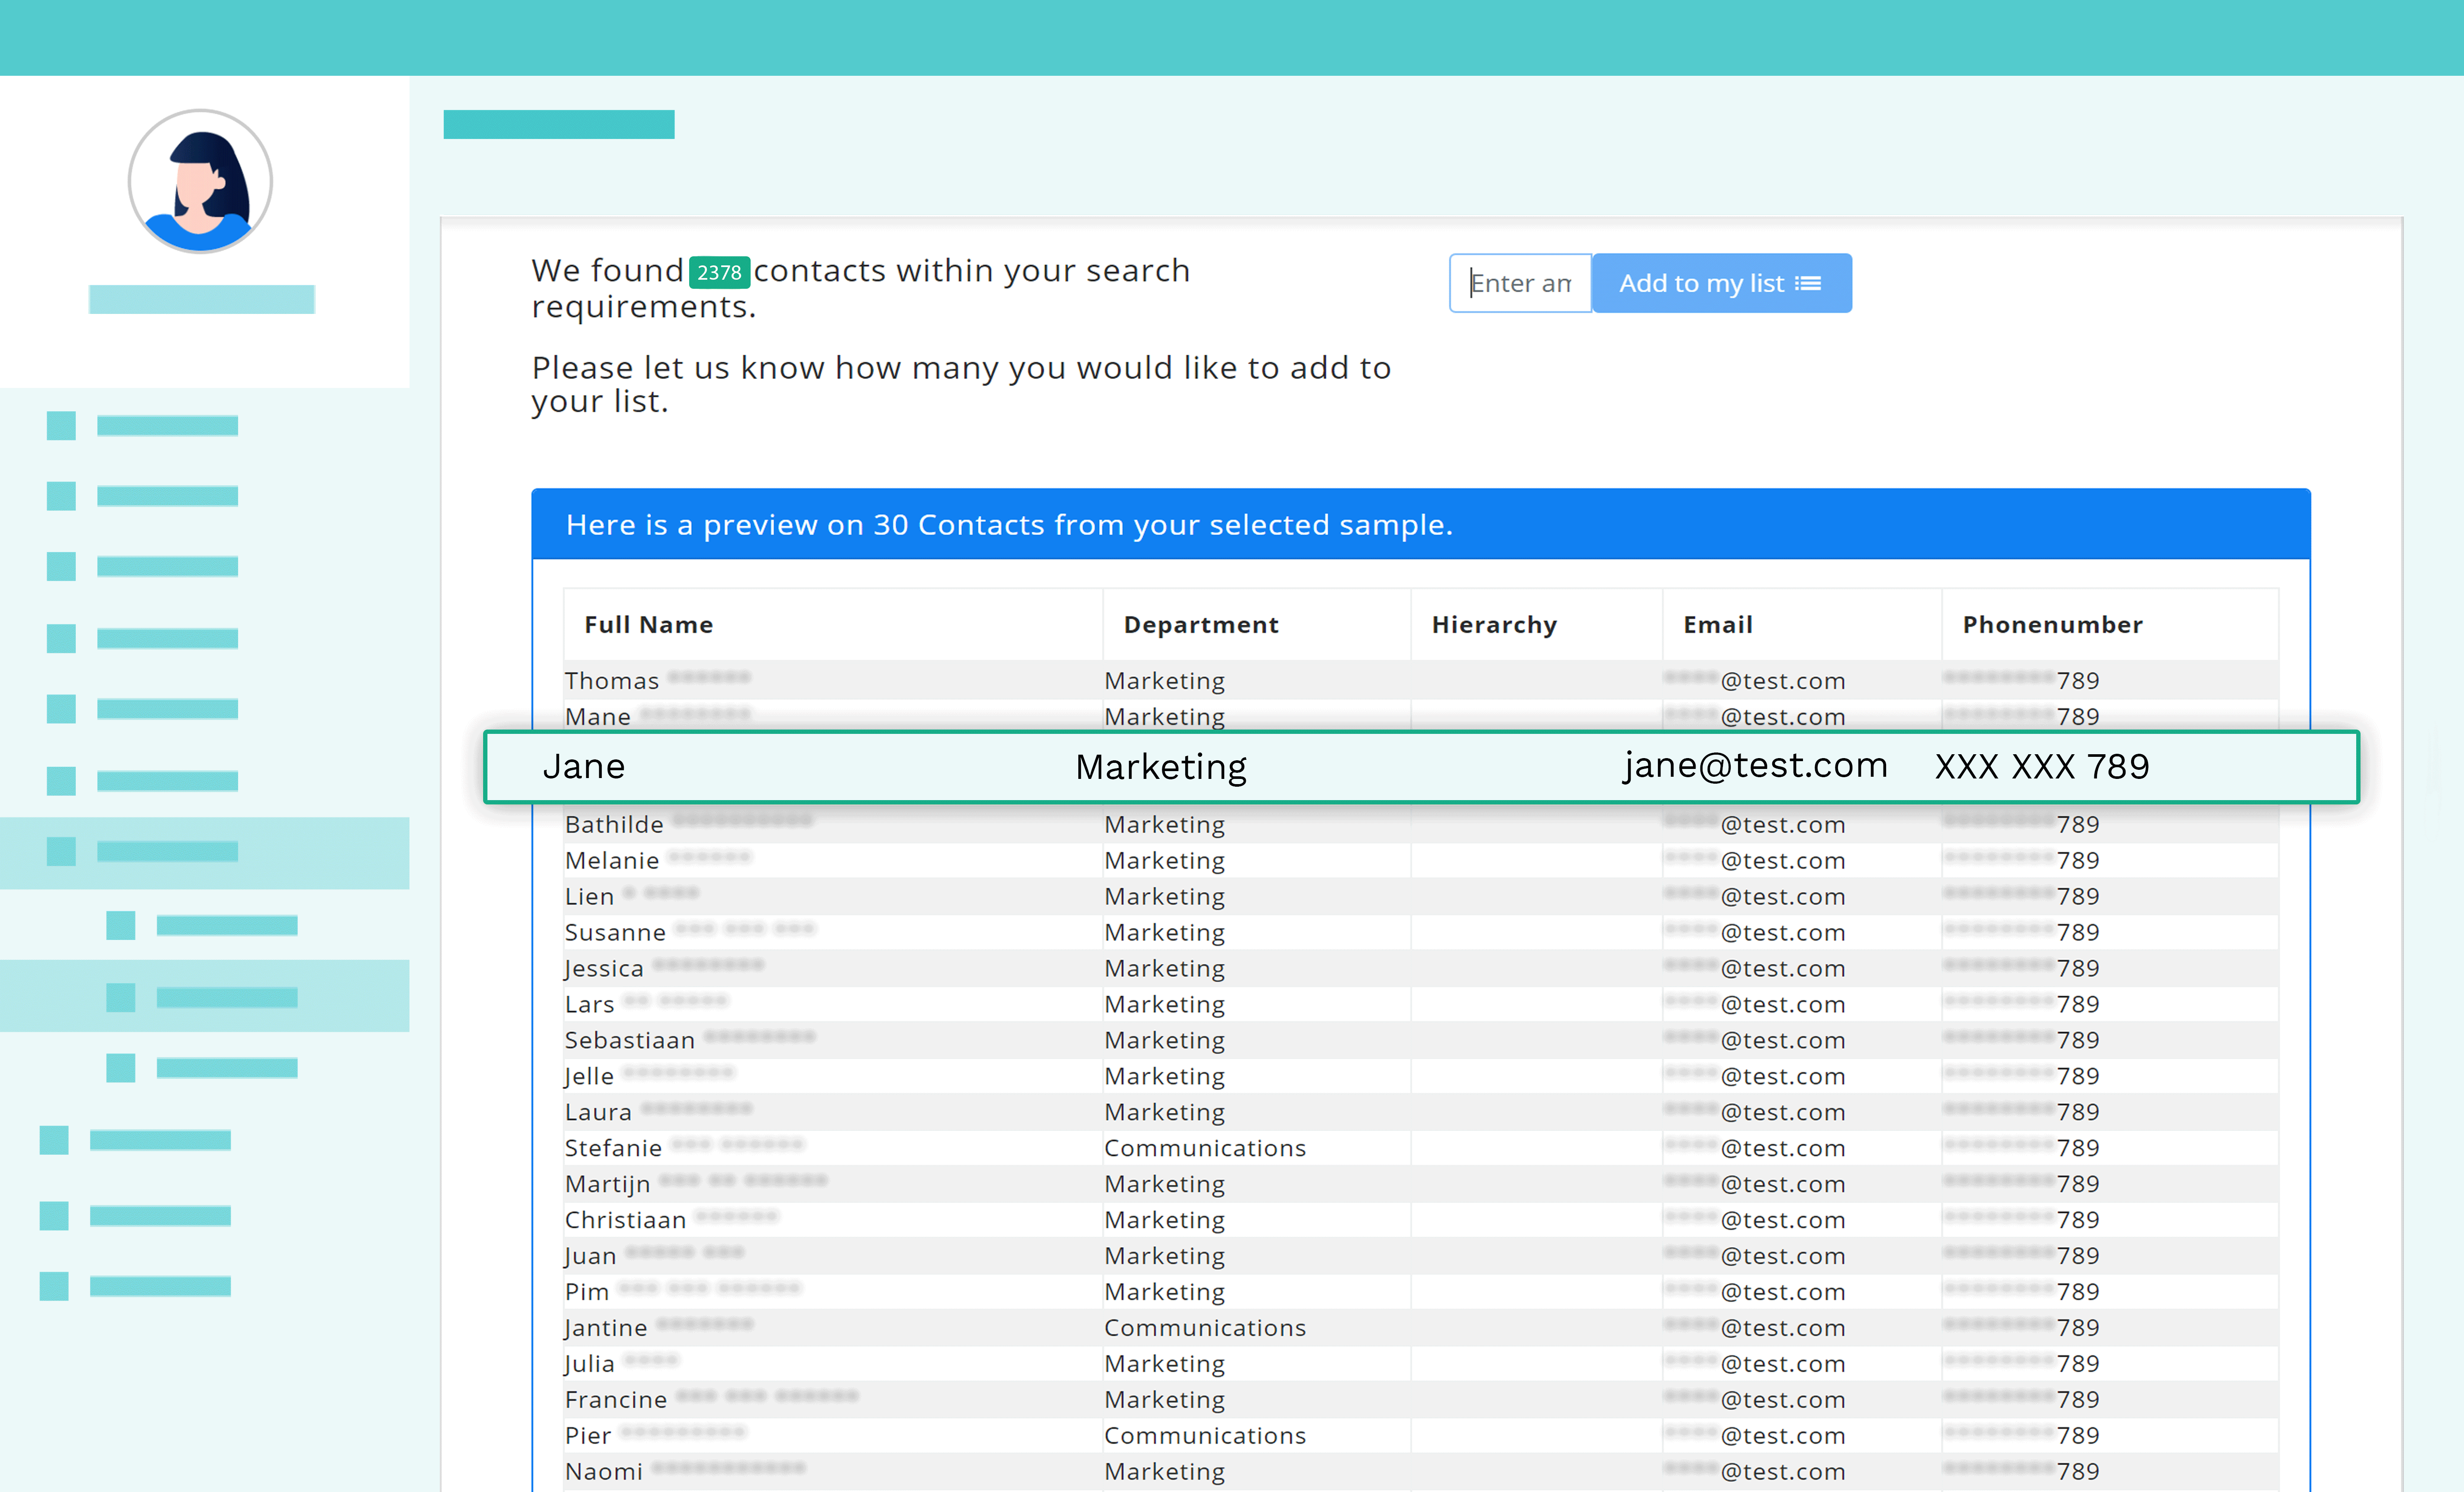Sort by the Full Name column header
Image resolution: width=2464 pixels, height=1492 pixels.
pyautogui.click(x=648, y=625)
